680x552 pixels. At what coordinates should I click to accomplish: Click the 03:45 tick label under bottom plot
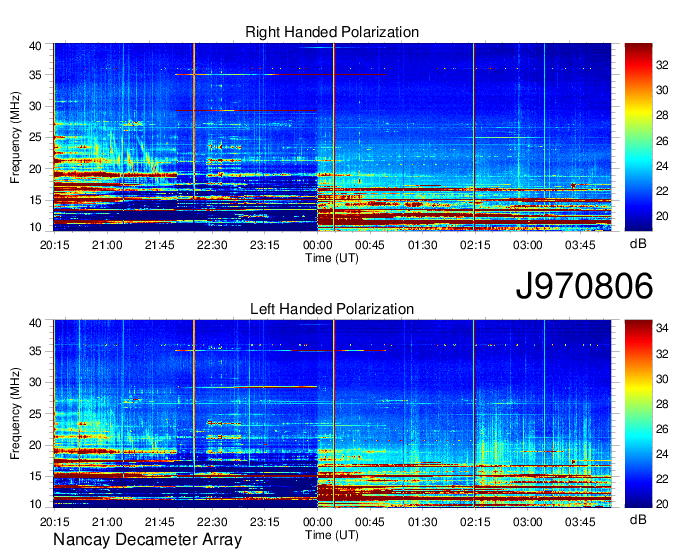580,522
